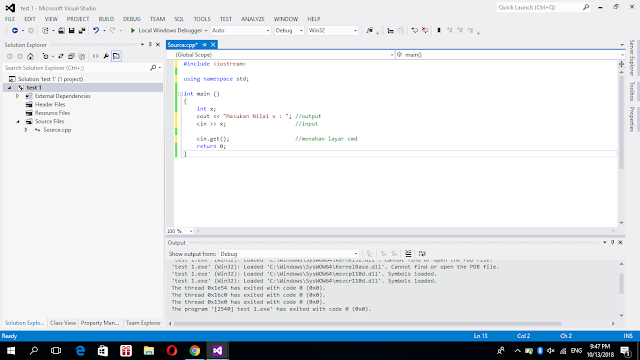
Task: Toggle Preview Selected Items in Solution Explorer
Action: tap(116, 56)
